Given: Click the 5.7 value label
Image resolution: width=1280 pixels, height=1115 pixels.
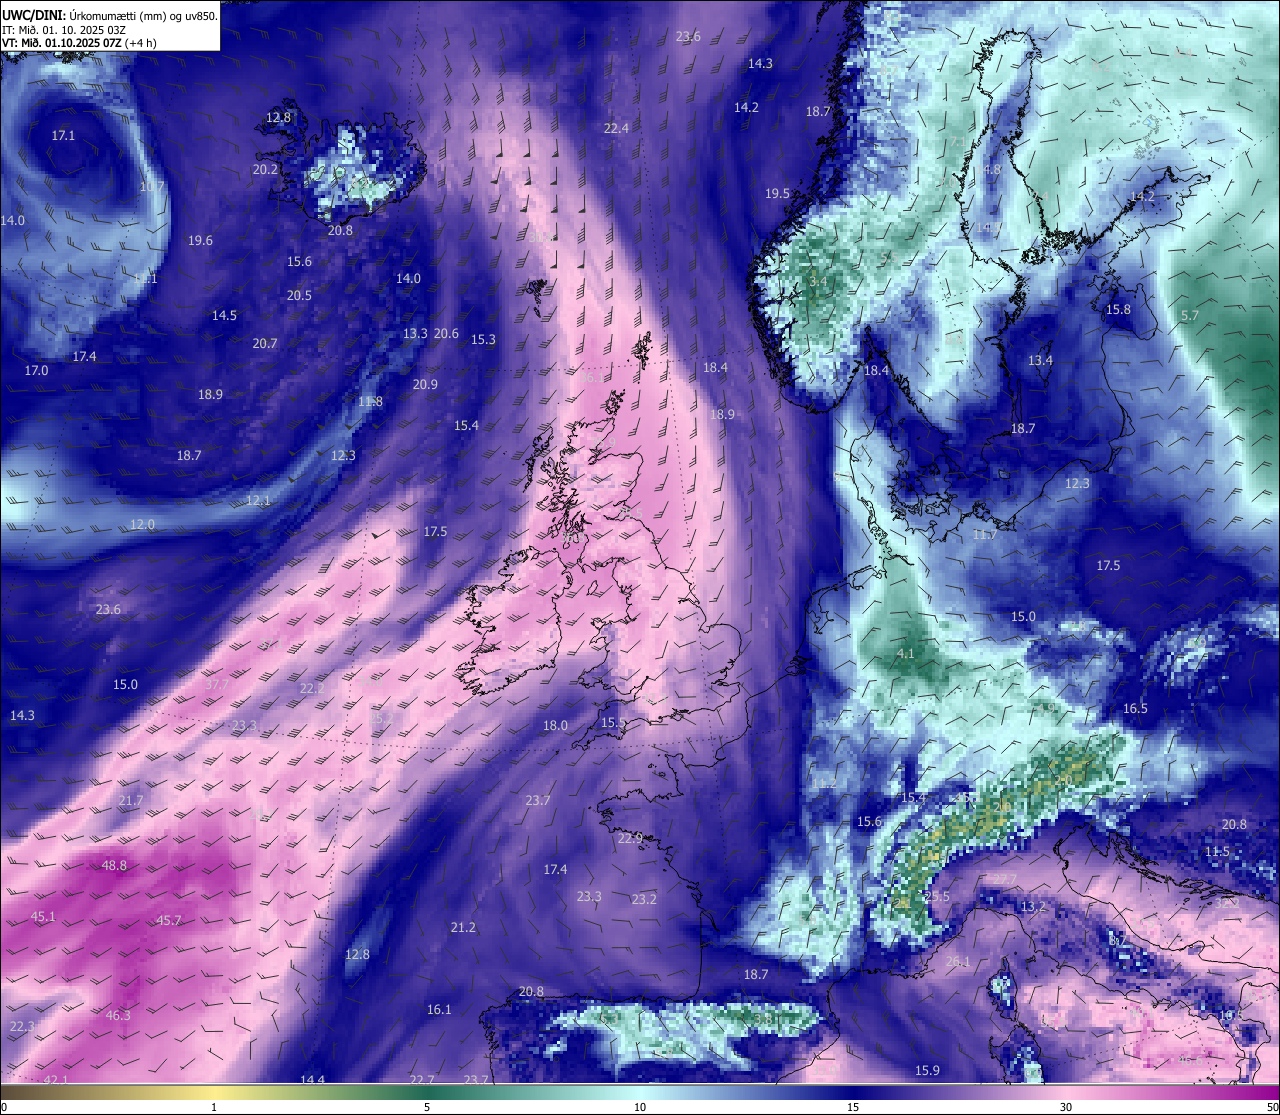Looking at the screenshot, I should (x=1189, y=315).
